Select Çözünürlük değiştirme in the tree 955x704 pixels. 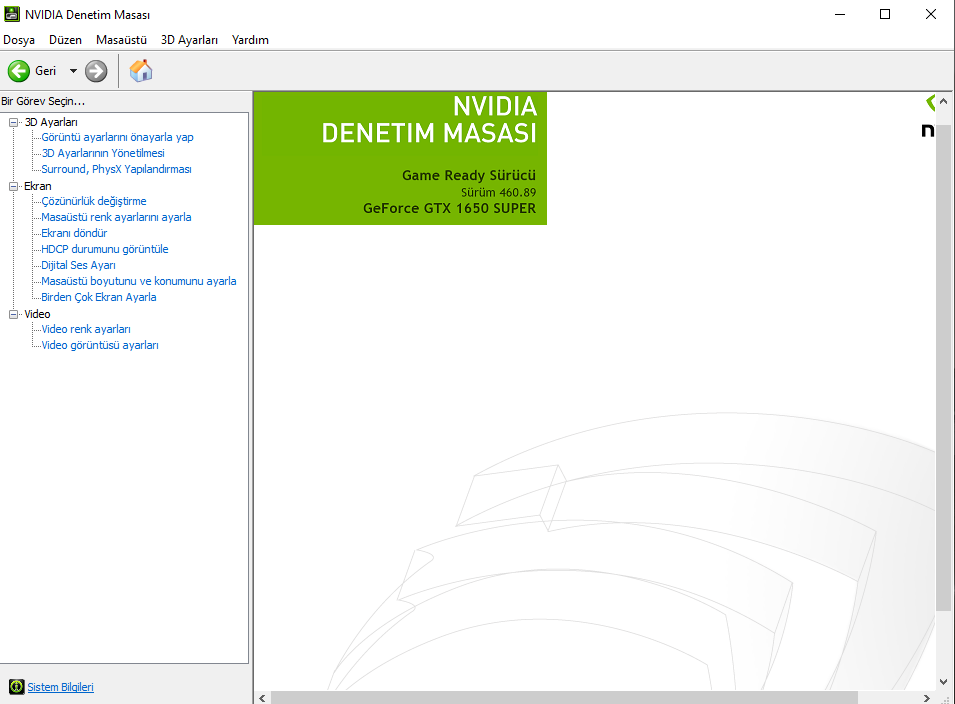[93, 201]
